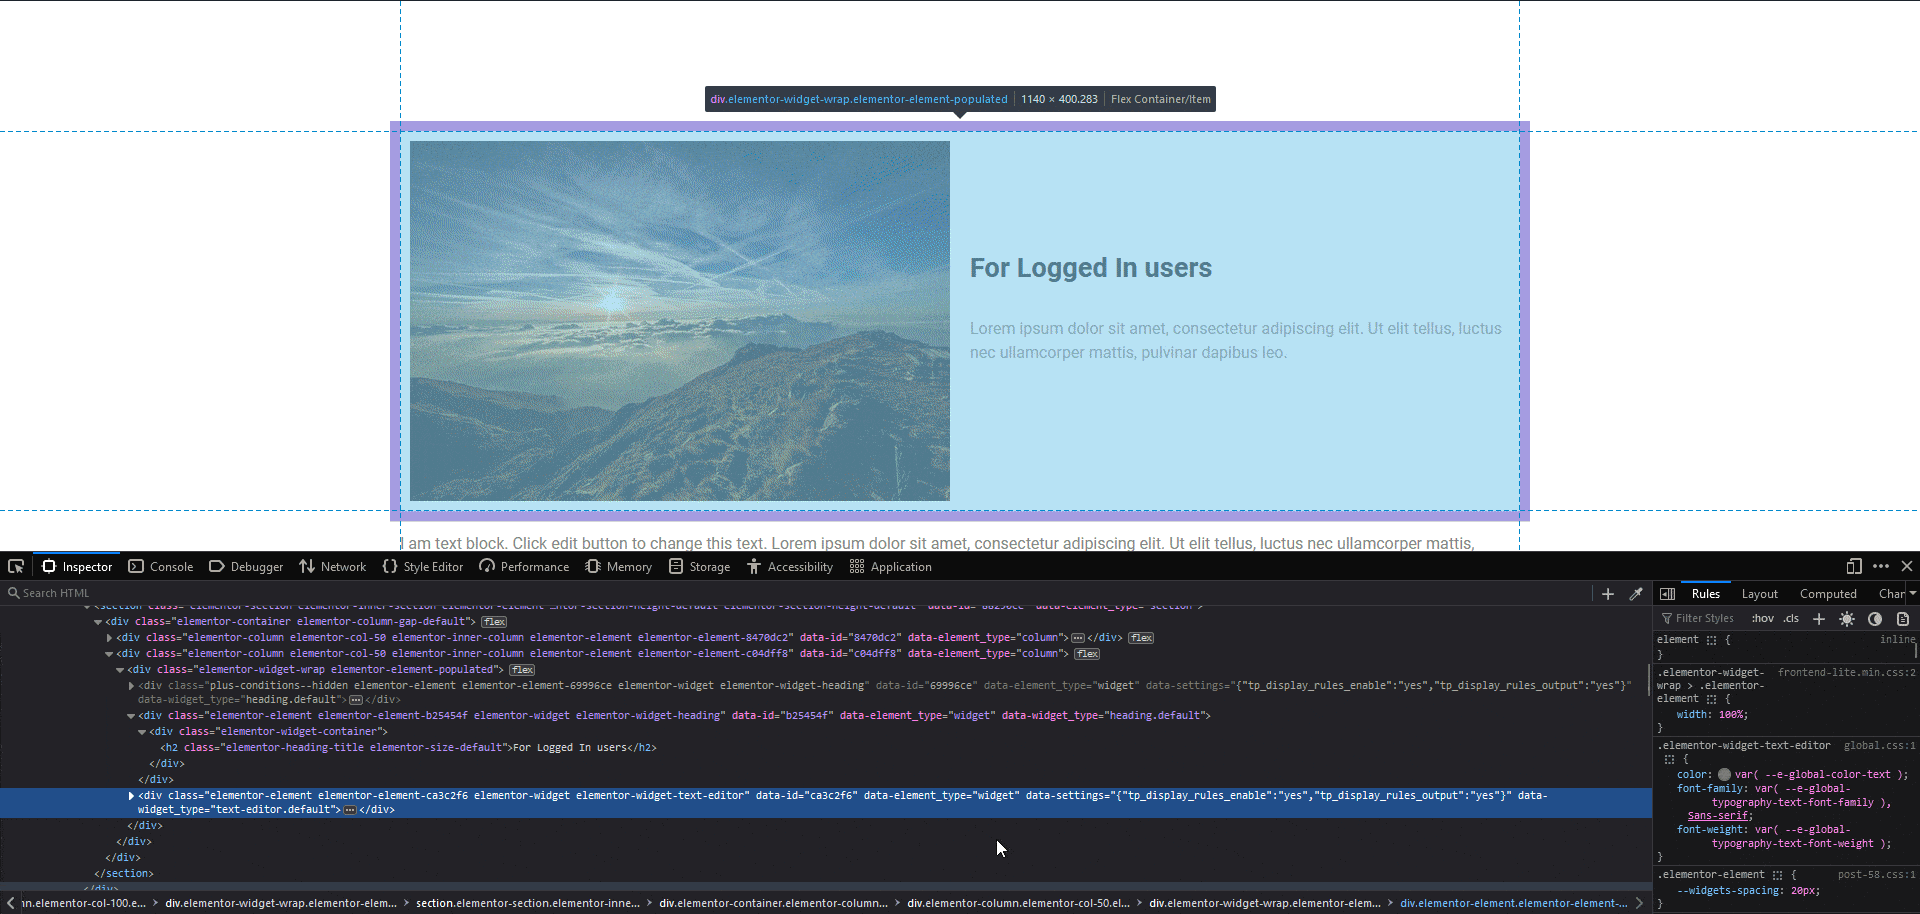Collapse the elementor-widget-wrap div node
1920x914 pixels.
pos(120,670)
